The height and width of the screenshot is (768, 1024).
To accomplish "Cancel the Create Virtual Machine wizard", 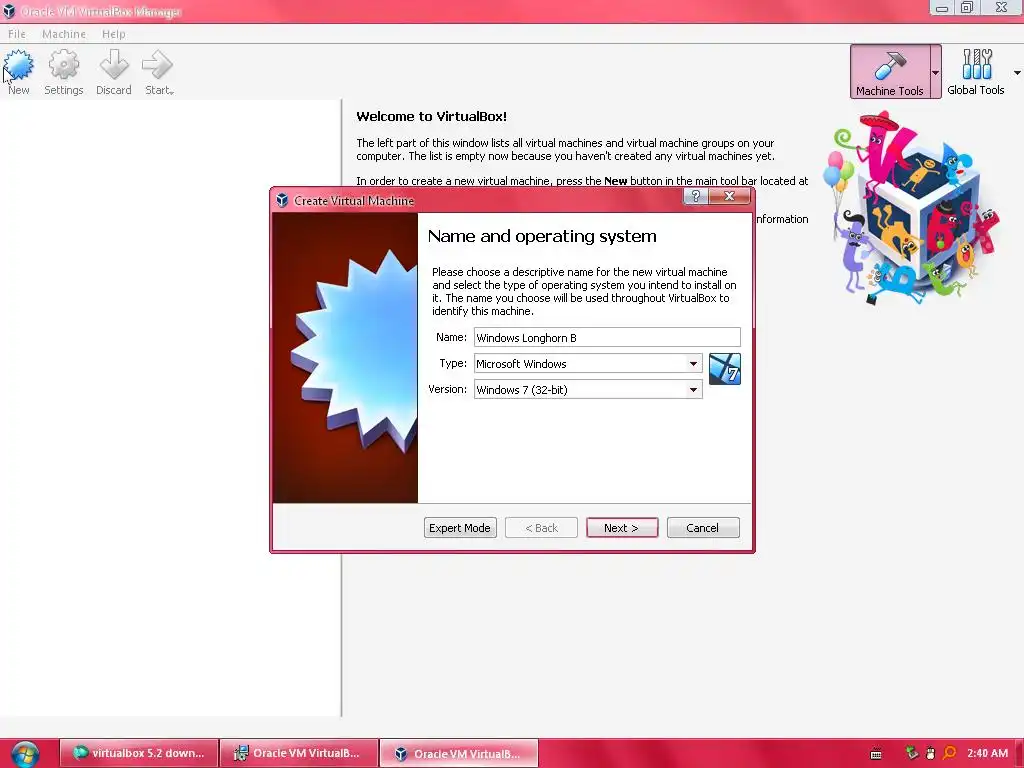I will pyautogui.click(x=703, y=528).
